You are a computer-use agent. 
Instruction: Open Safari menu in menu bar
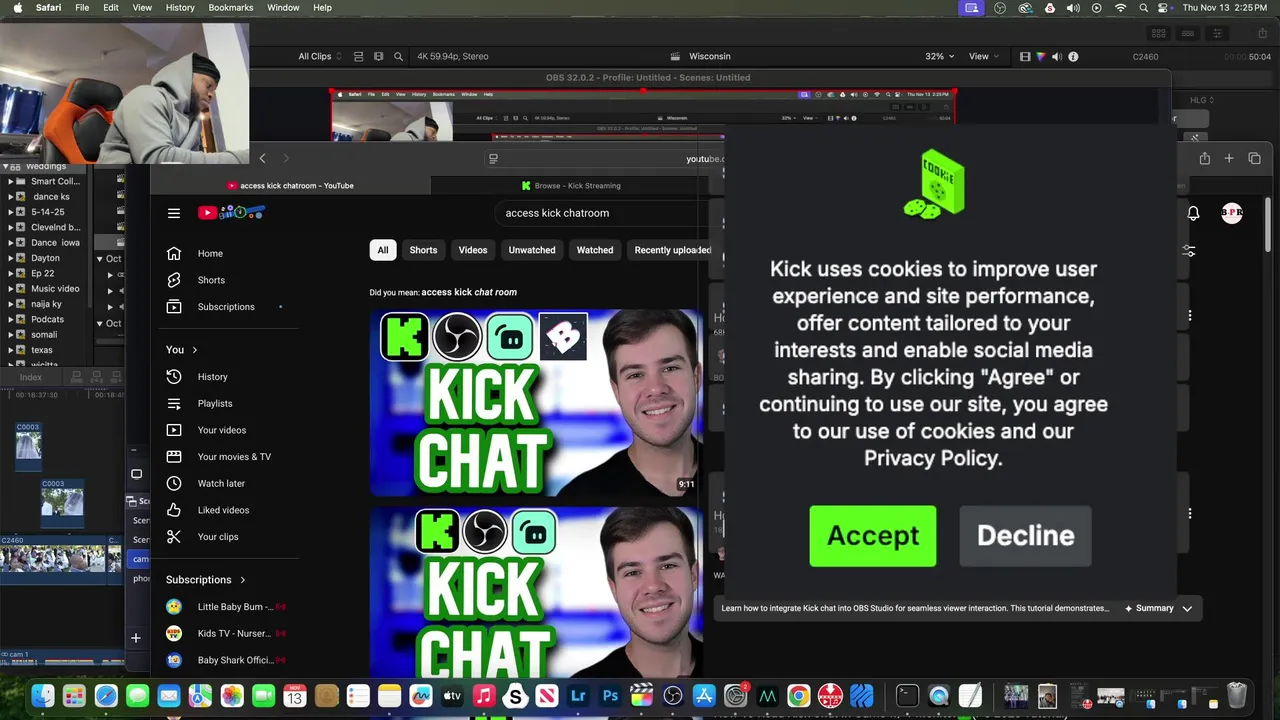click(48, 8)
